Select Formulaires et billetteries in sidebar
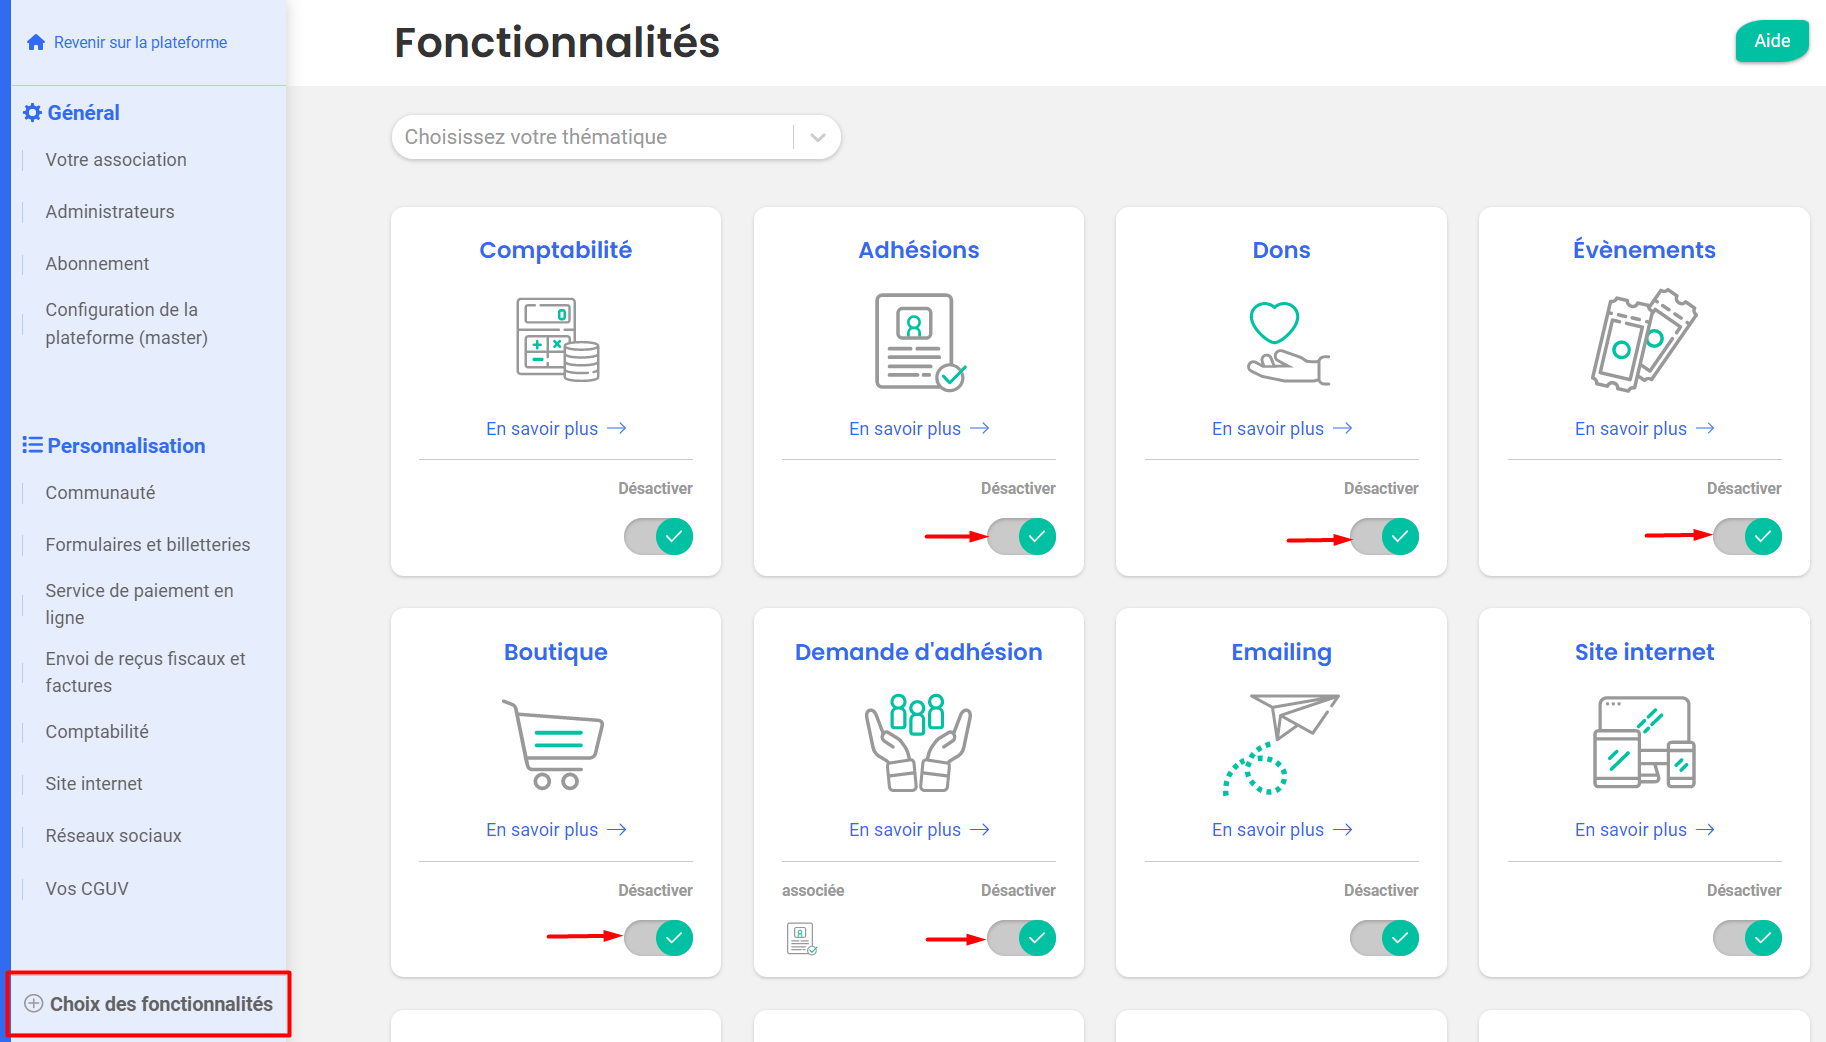The height and width of the screenshot is (1042, 1826). (x=148, y=545)
